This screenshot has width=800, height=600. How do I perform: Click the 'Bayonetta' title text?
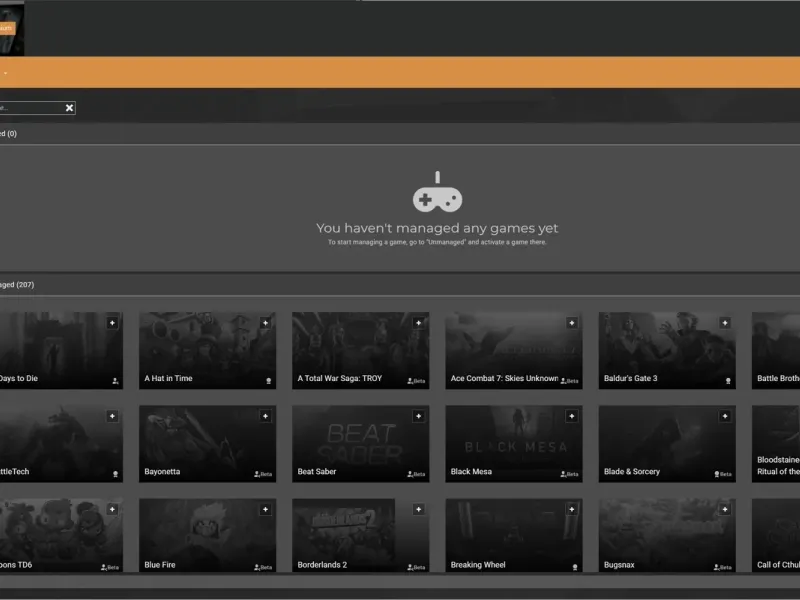click(x=162, y=471)
